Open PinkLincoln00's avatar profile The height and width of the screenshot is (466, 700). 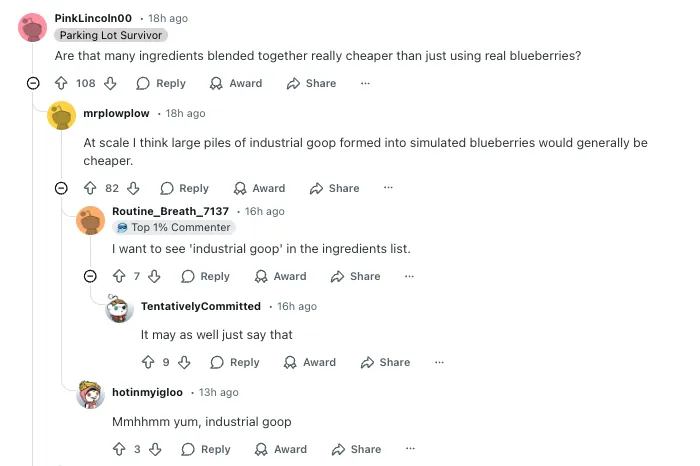[32, 27]
